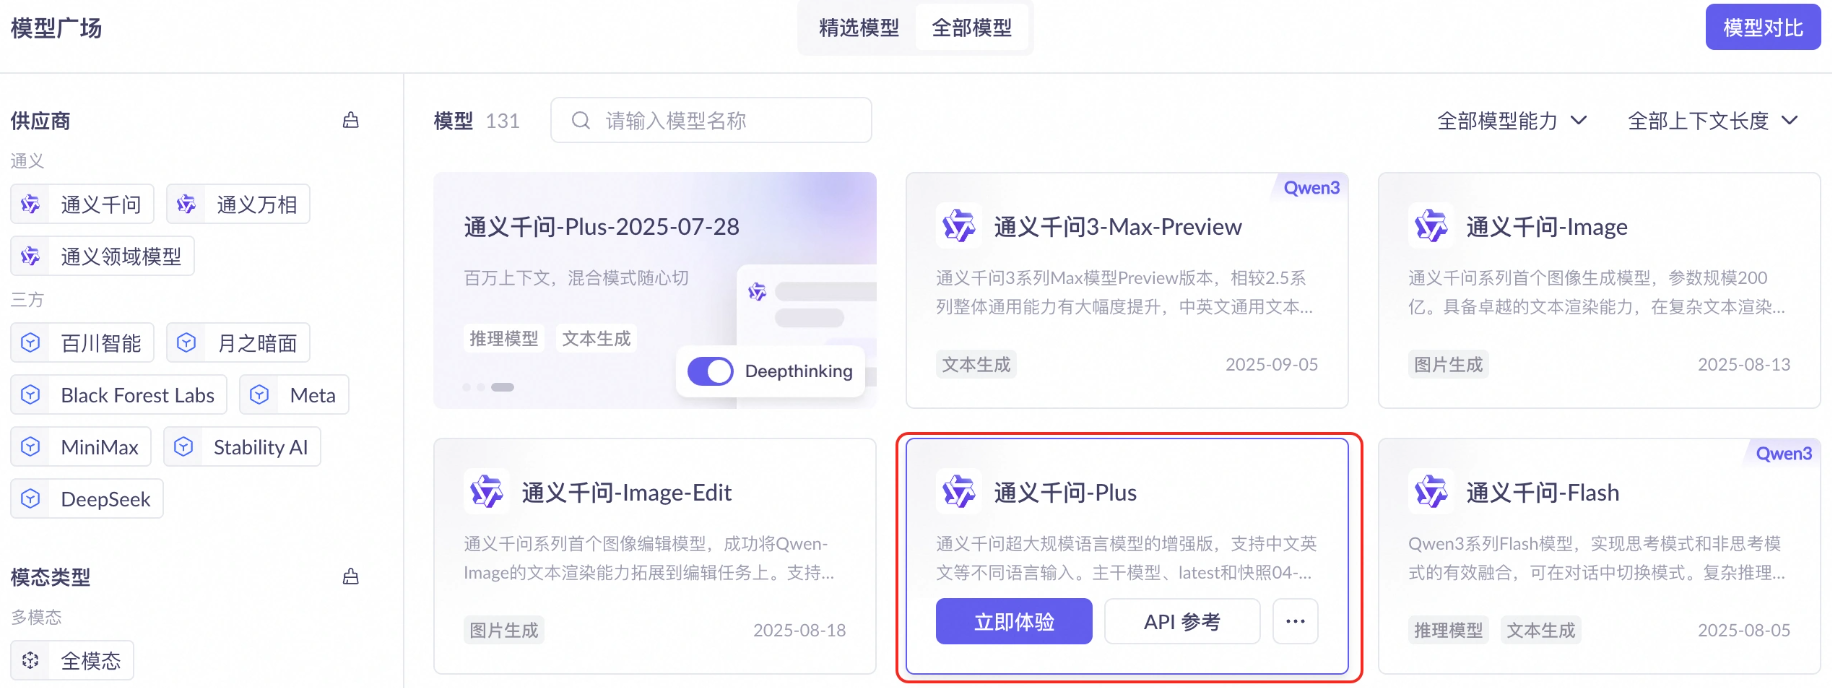Click 图片生成 tag on 通义千问-Image card
This screenshot has width=1832, height=688.
tap(1448, 365)
